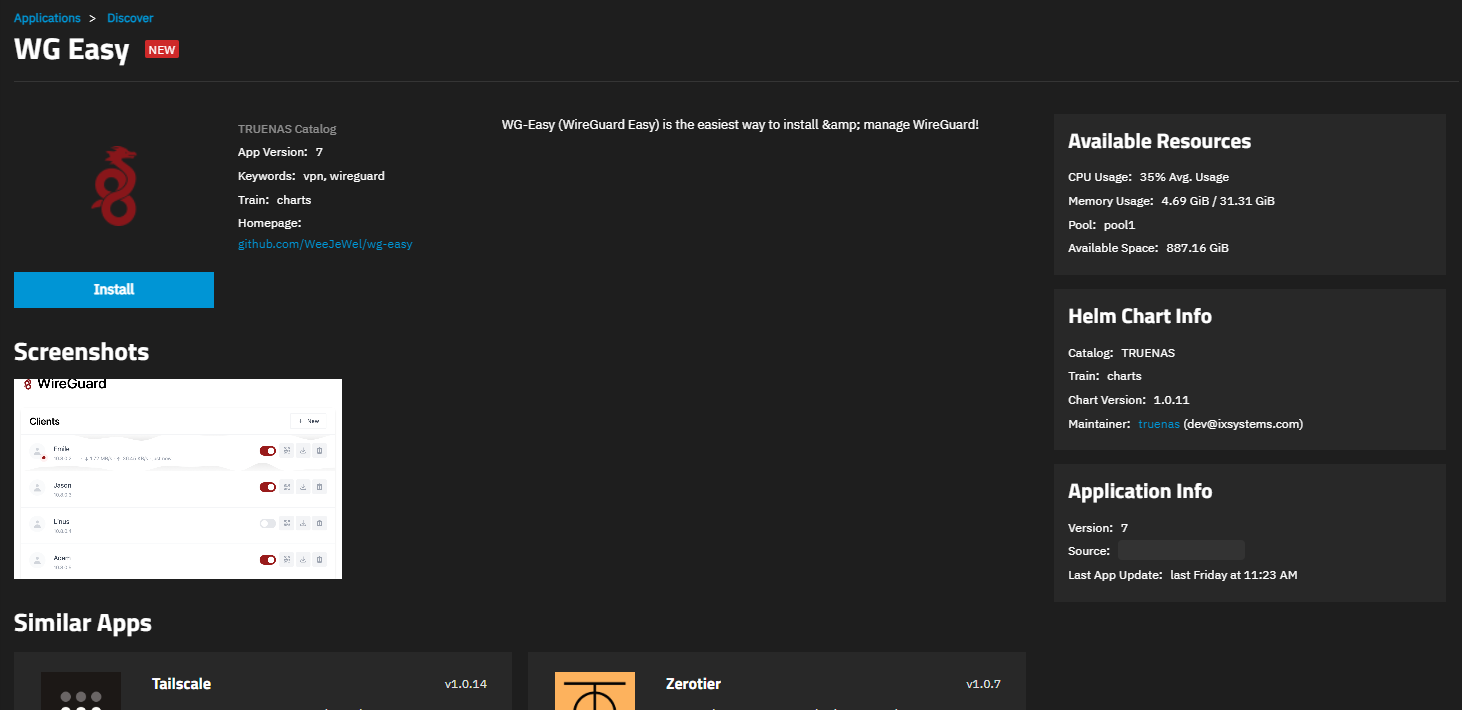Open the Applications breadcrumb link
Screen dimensions: 1462x710
click(x=47, y=18)
